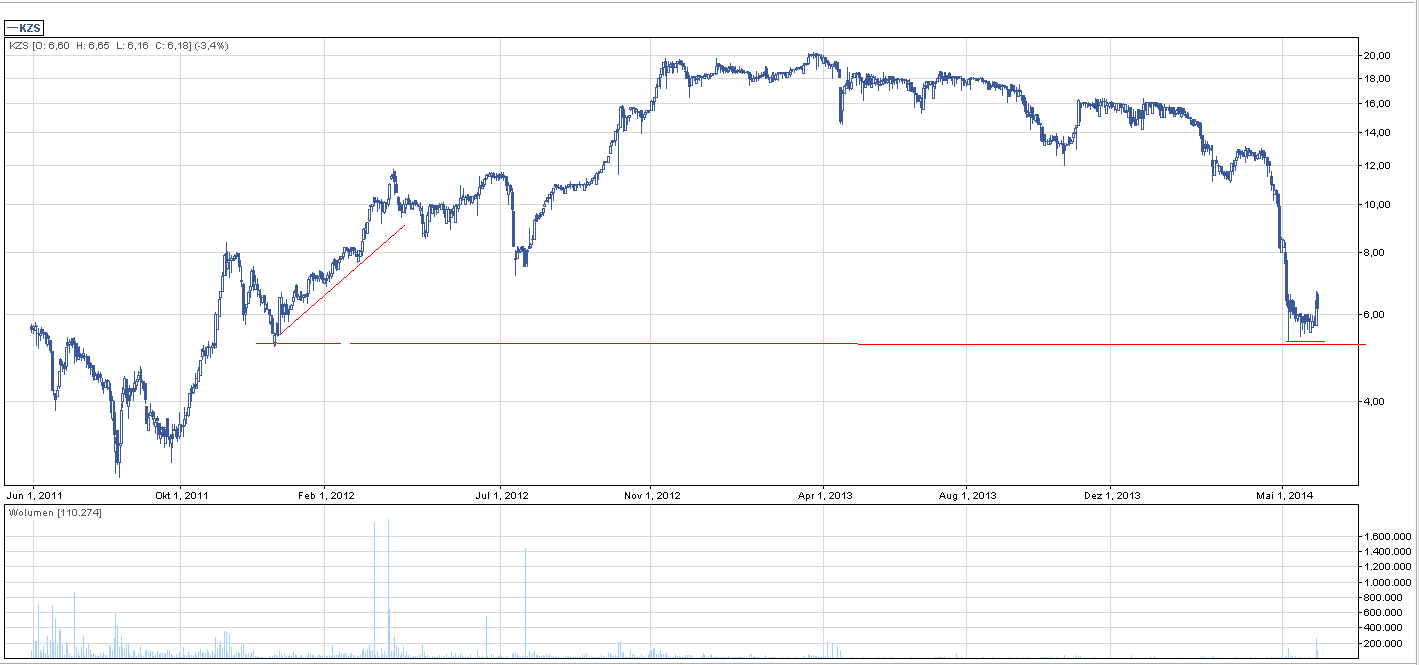Click the Apr 1, 2013 date label
The height and width of the screenshot is (665, 1420).
click(824, 495)
